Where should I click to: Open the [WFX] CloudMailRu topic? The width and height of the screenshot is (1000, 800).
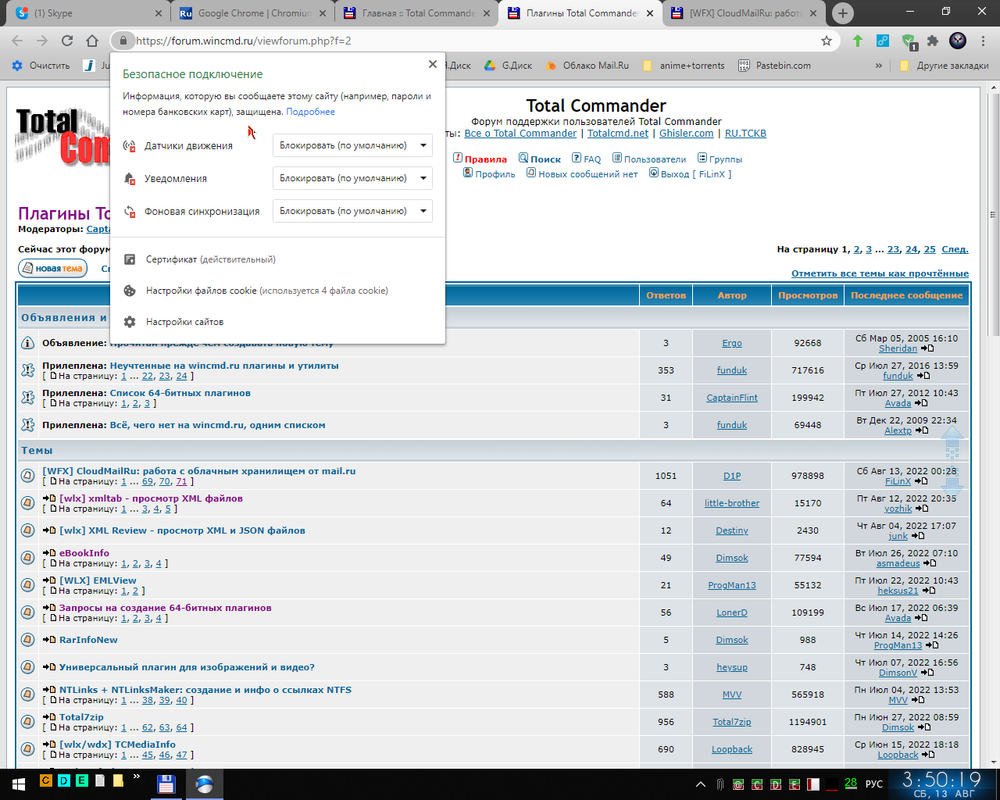coord(199,471)
